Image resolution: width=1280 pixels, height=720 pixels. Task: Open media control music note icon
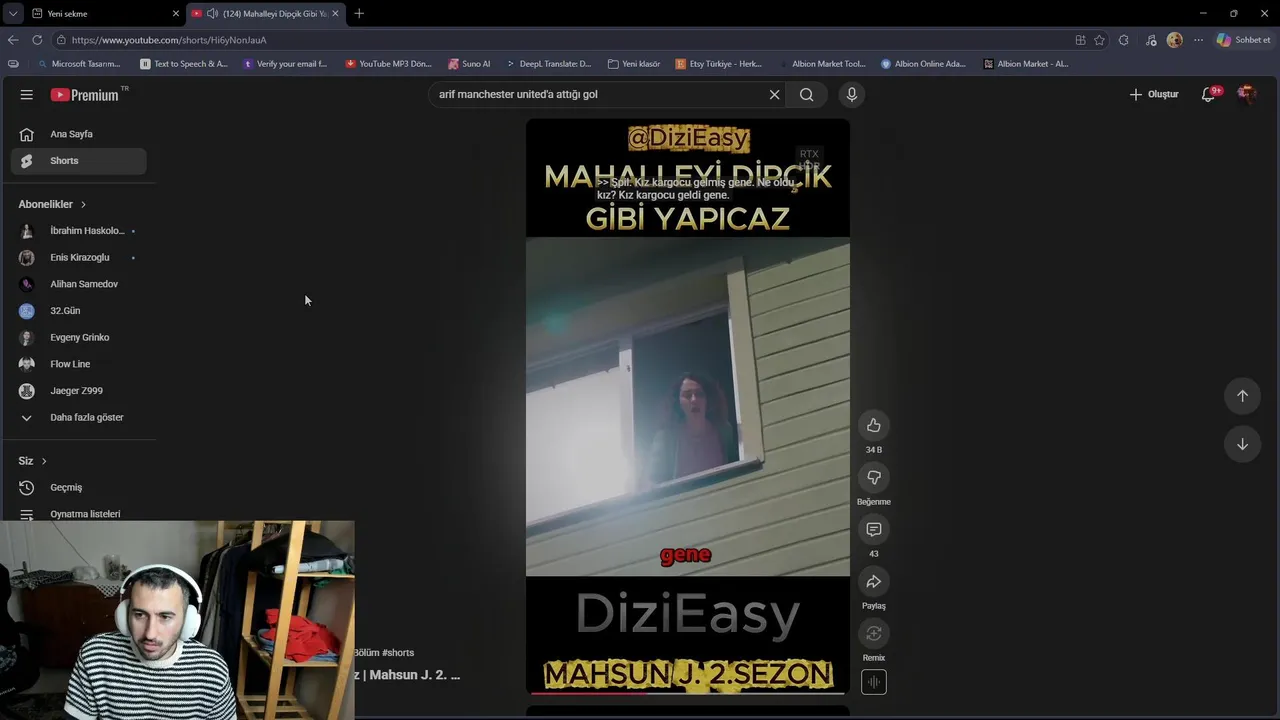tap(1151, 40)
